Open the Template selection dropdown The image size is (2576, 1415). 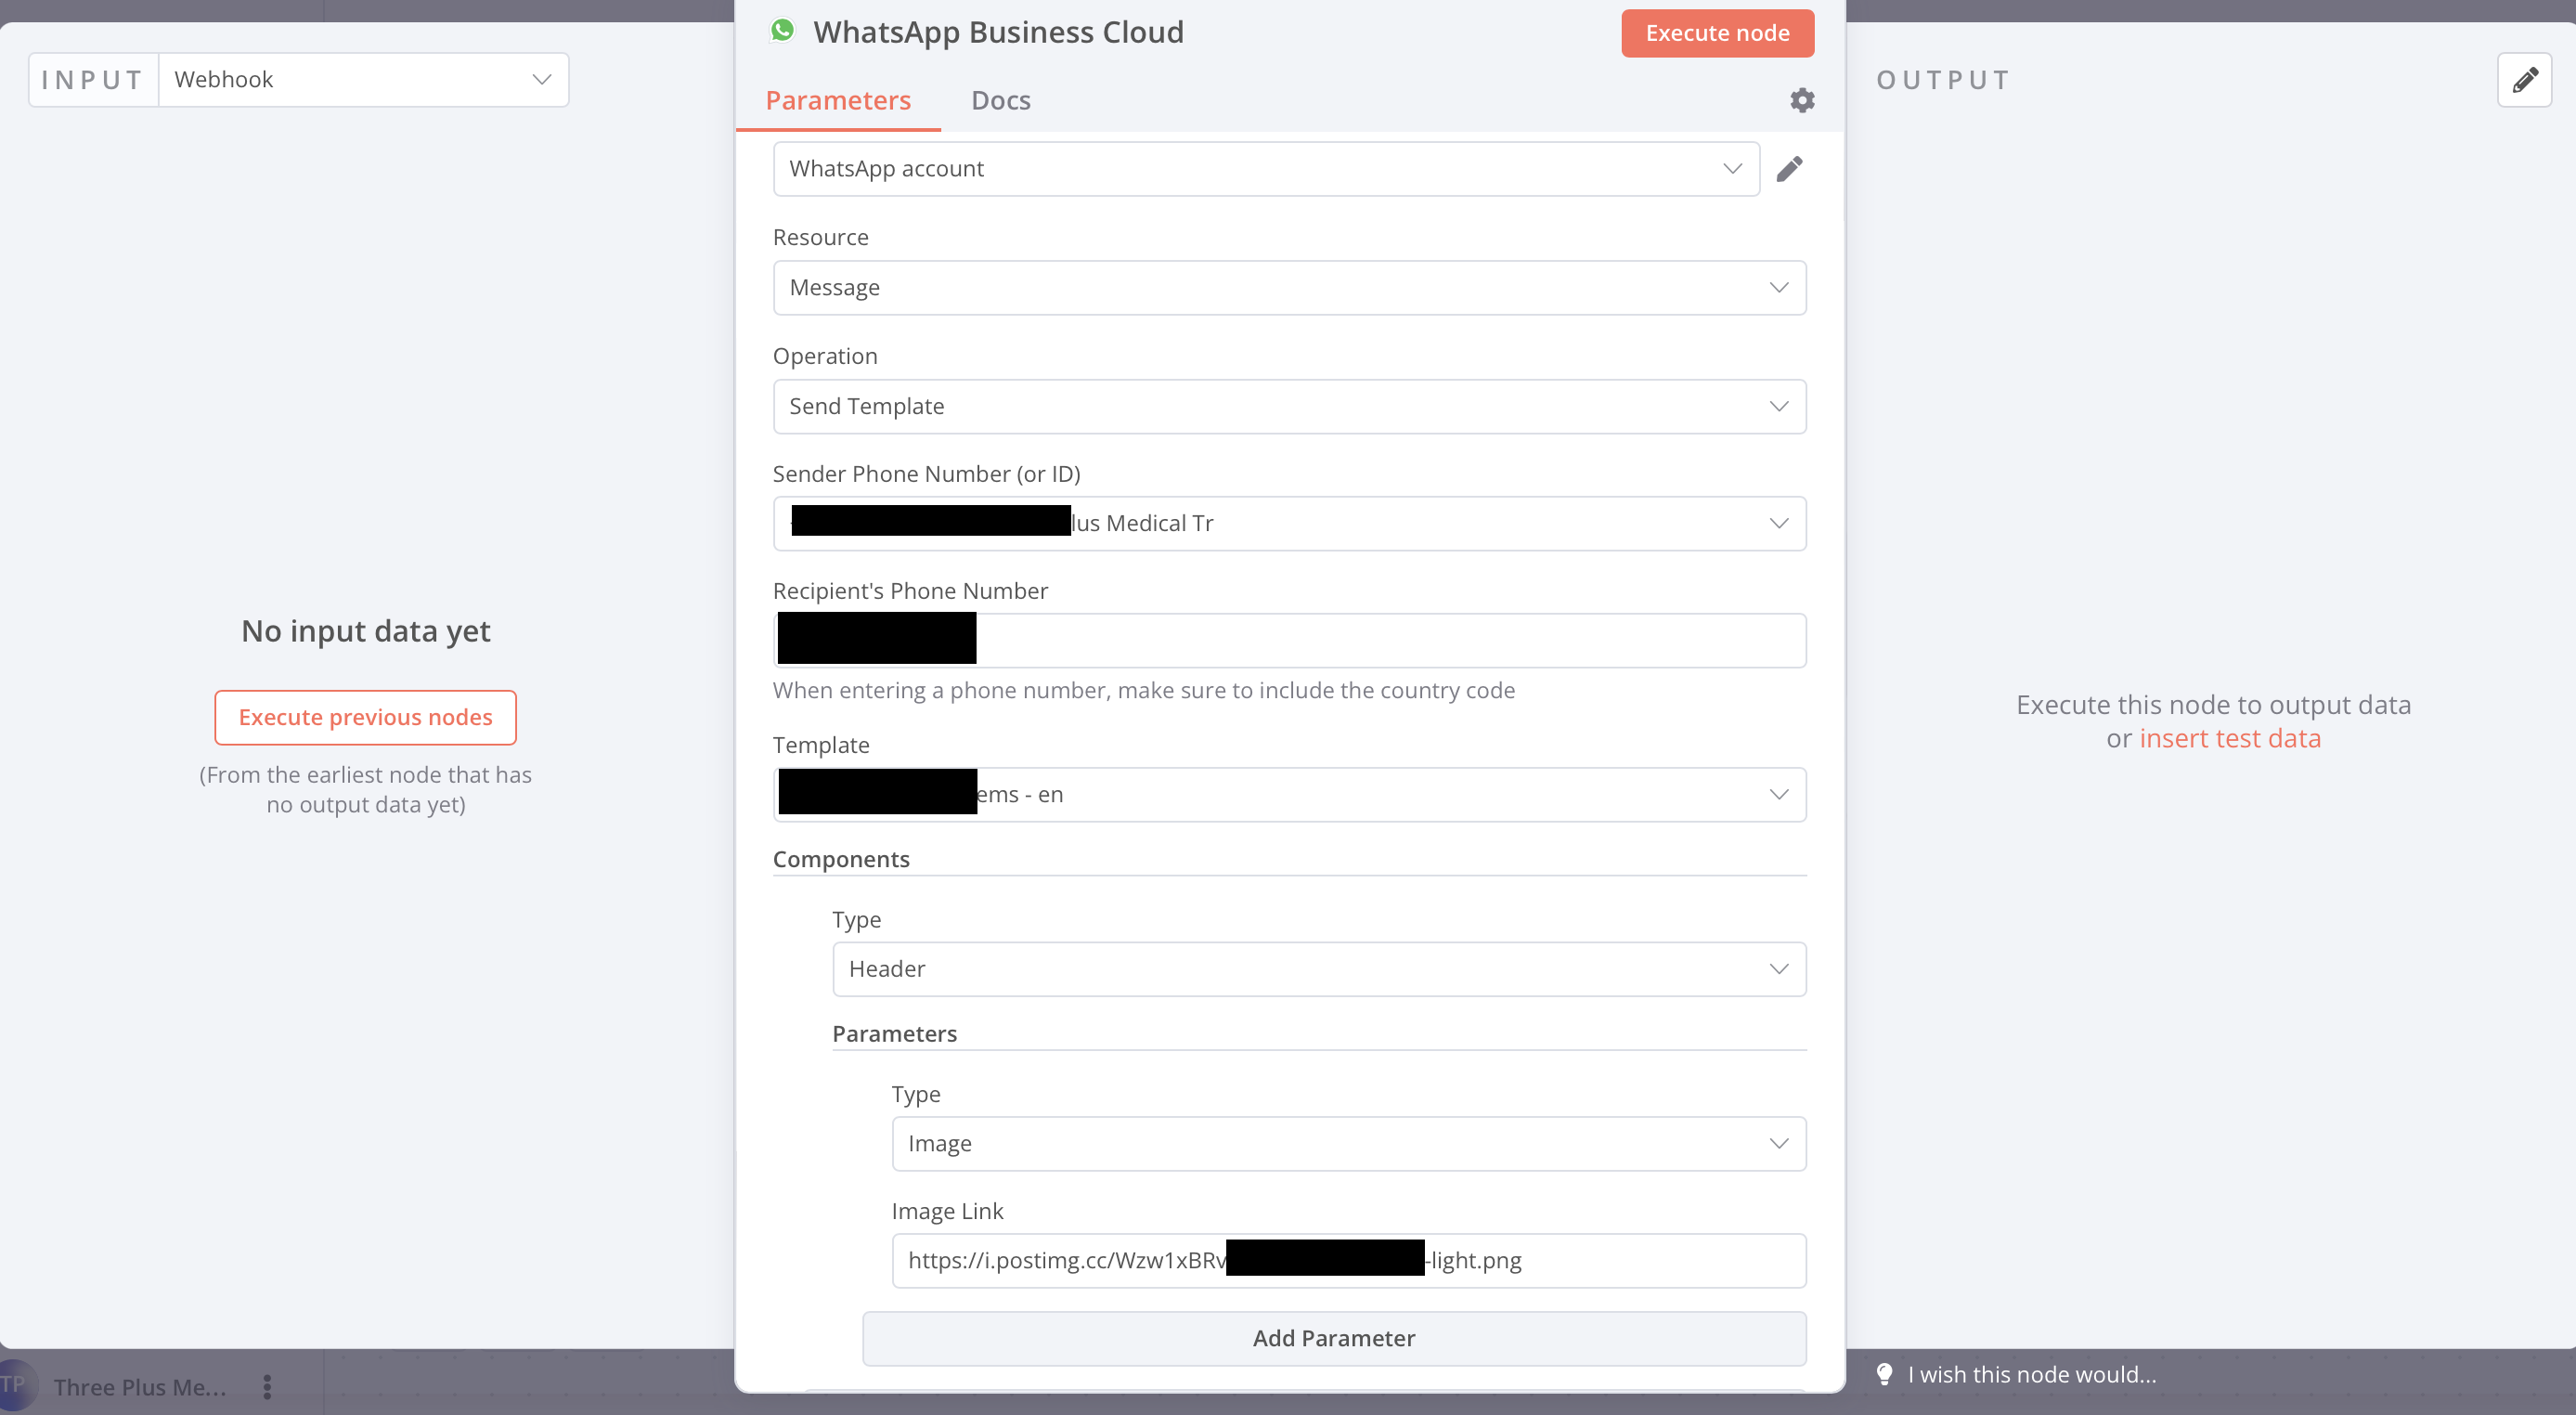[1289, 794]
